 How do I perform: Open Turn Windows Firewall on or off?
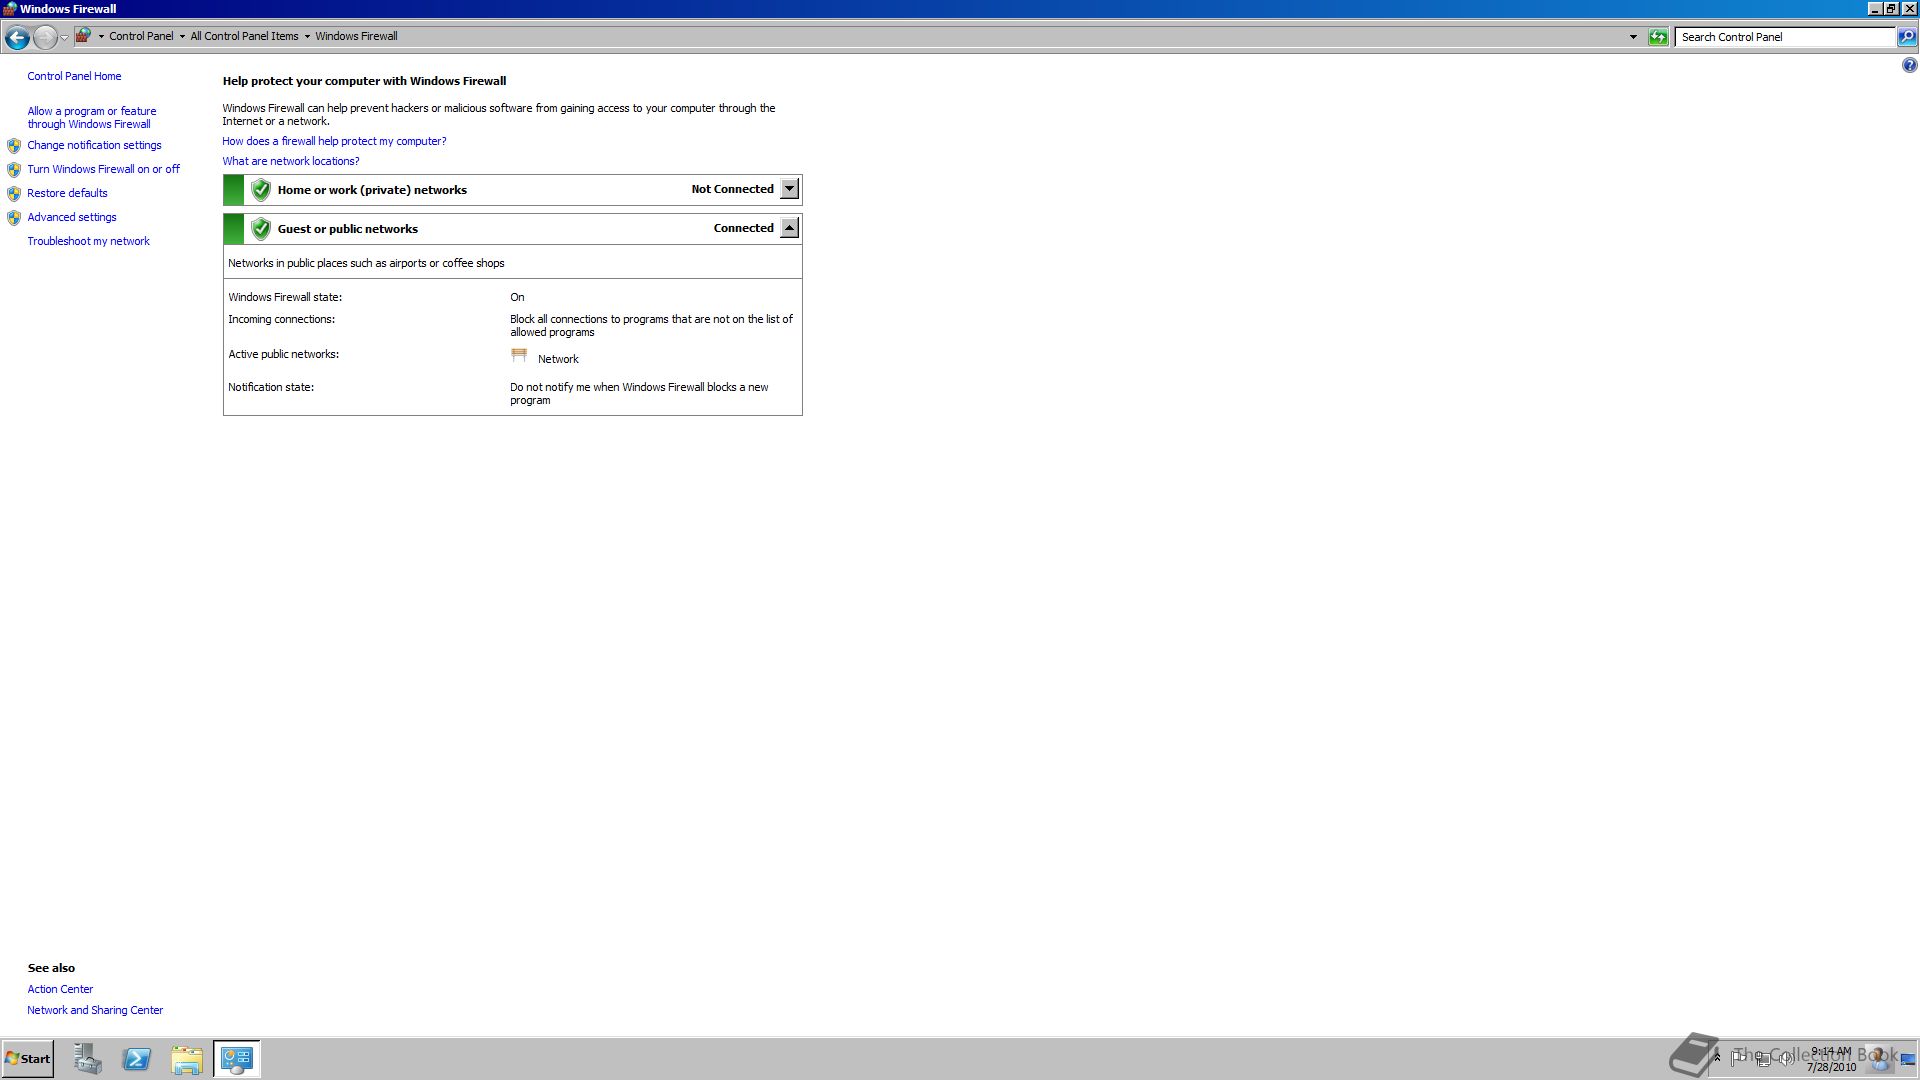[103, 169]
